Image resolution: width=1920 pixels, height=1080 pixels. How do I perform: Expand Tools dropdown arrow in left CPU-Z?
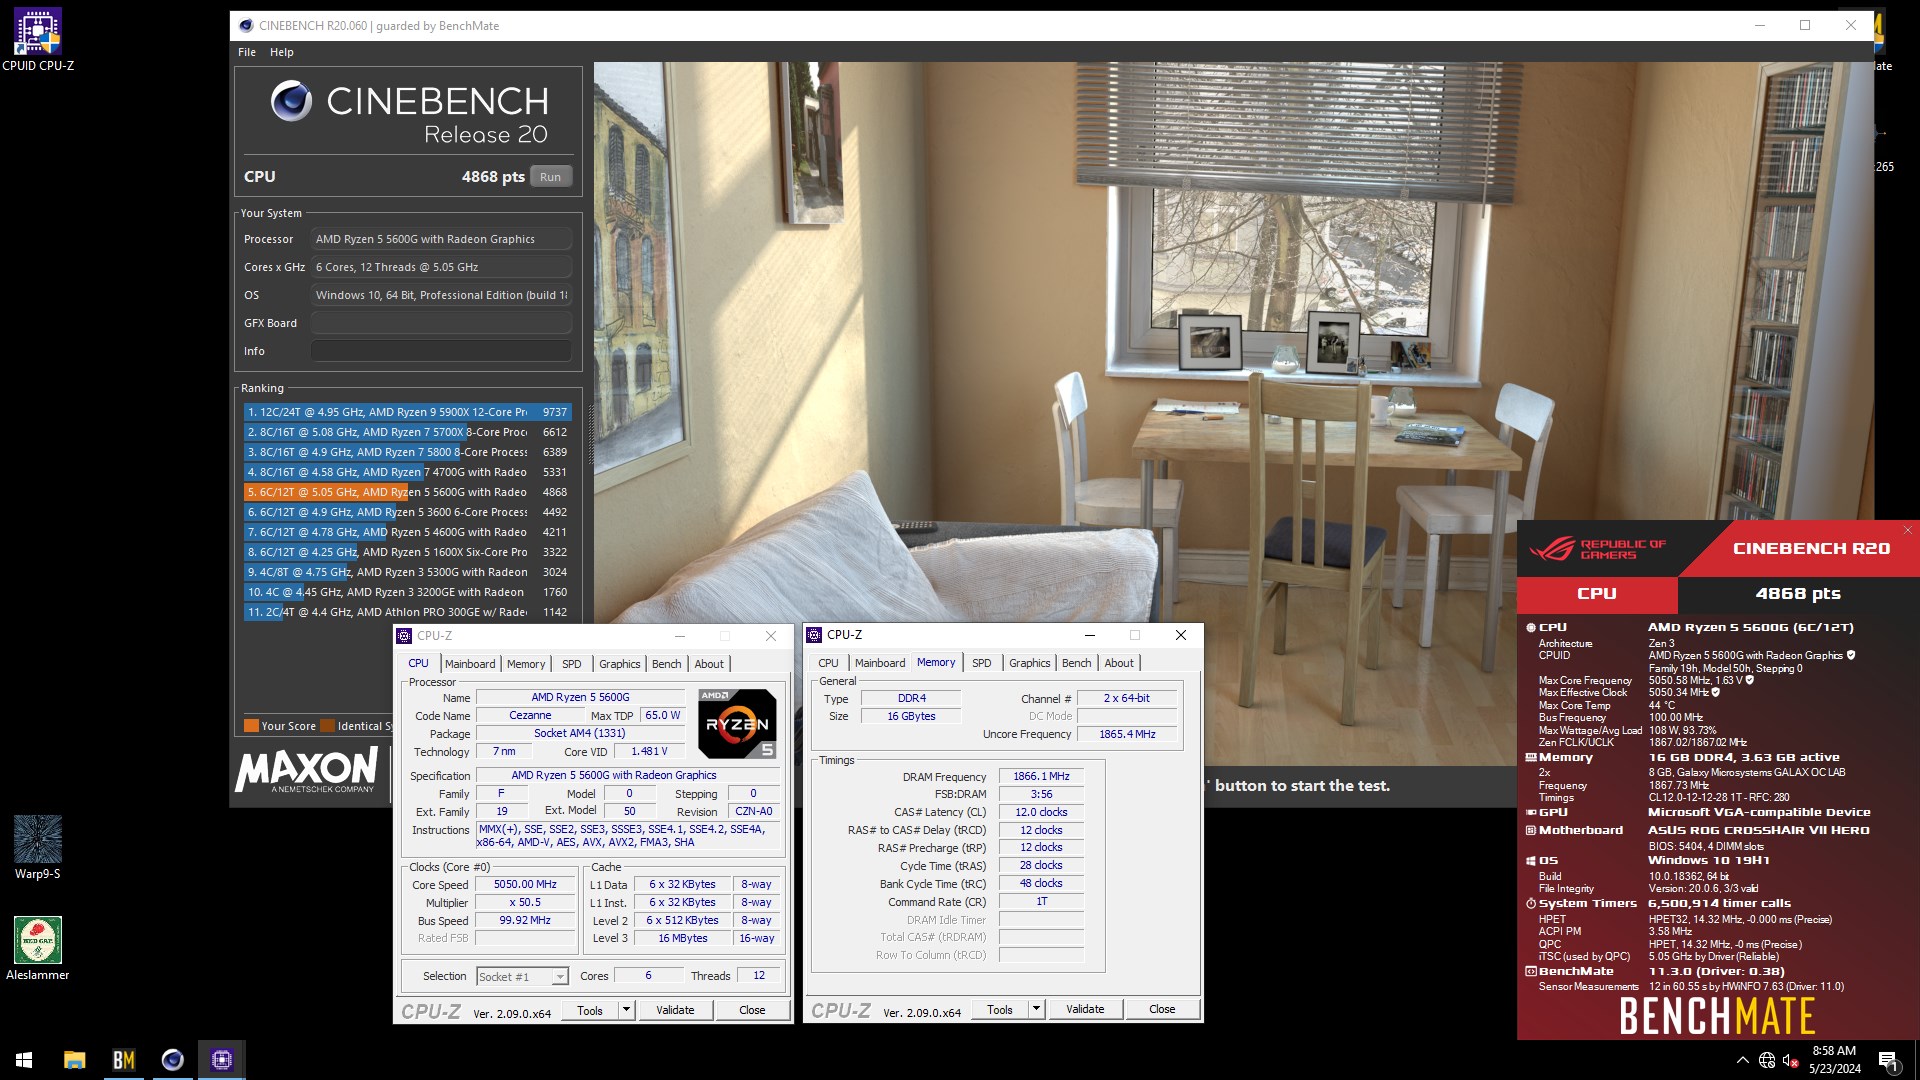pyautogui.click(x=627, y=1011)
